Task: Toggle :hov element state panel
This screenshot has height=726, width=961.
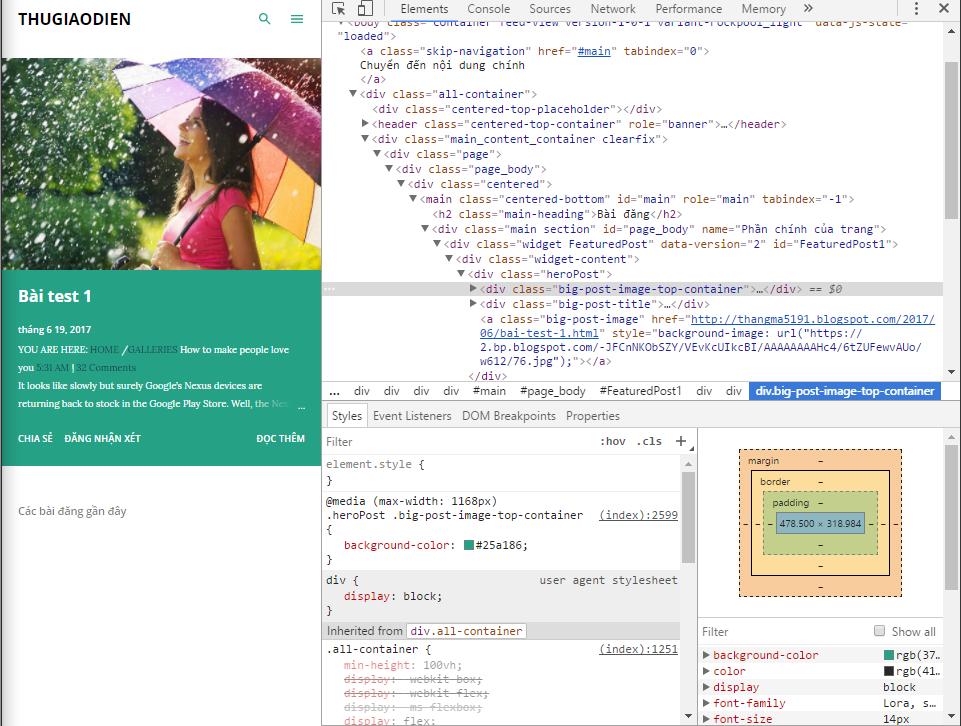Action: coord(612,441)
